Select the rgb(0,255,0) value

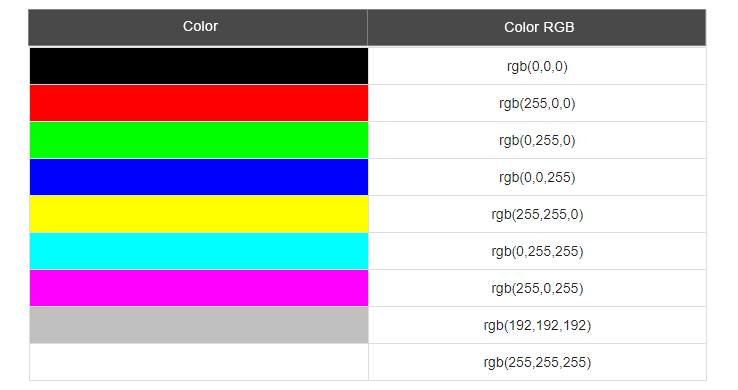(537, 140)
